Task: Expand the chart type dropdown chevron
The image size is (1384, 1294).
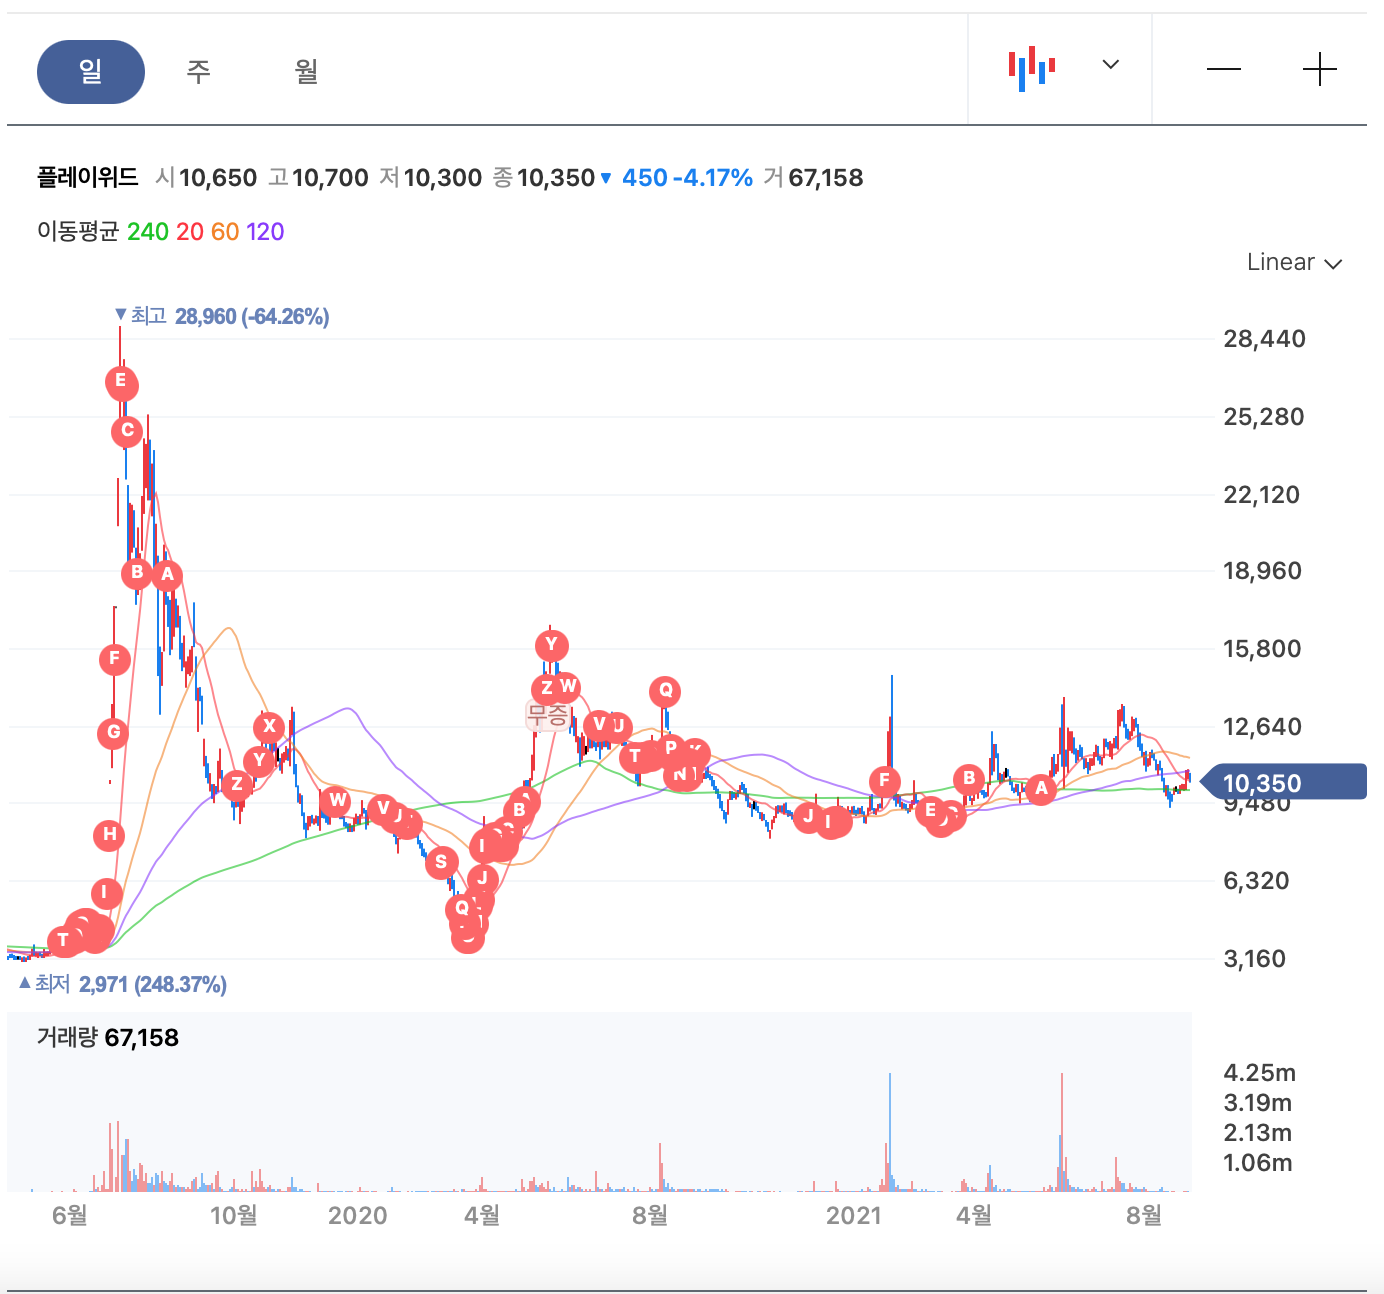Action: pos(1110,65)
